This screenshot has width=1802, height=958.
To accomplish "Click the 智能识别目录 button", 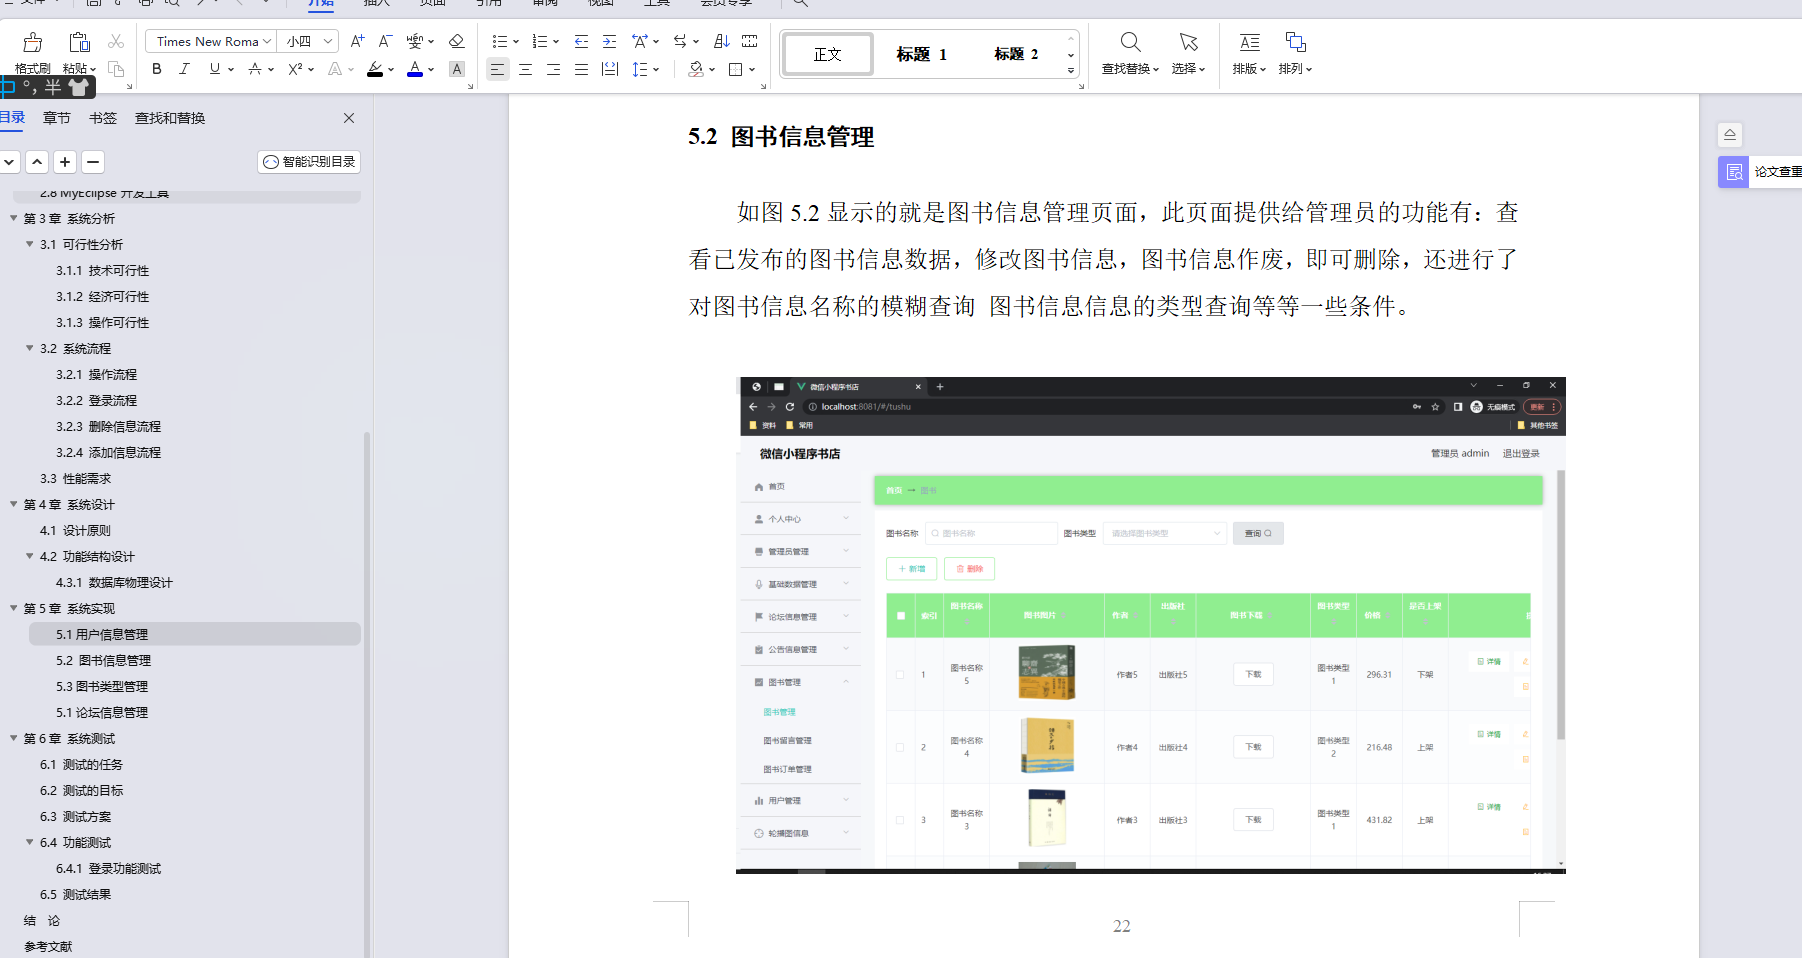I will tap(308, 161).
